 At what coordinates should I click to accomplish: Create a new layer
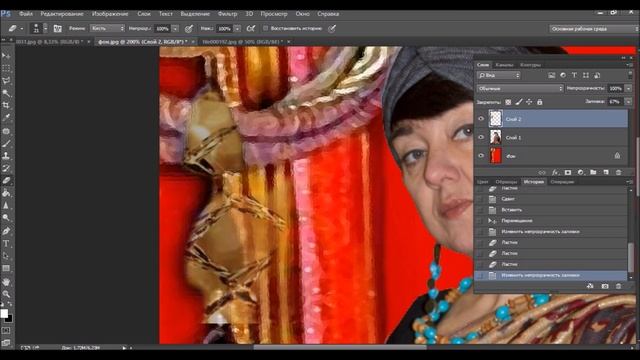point(606,173)
